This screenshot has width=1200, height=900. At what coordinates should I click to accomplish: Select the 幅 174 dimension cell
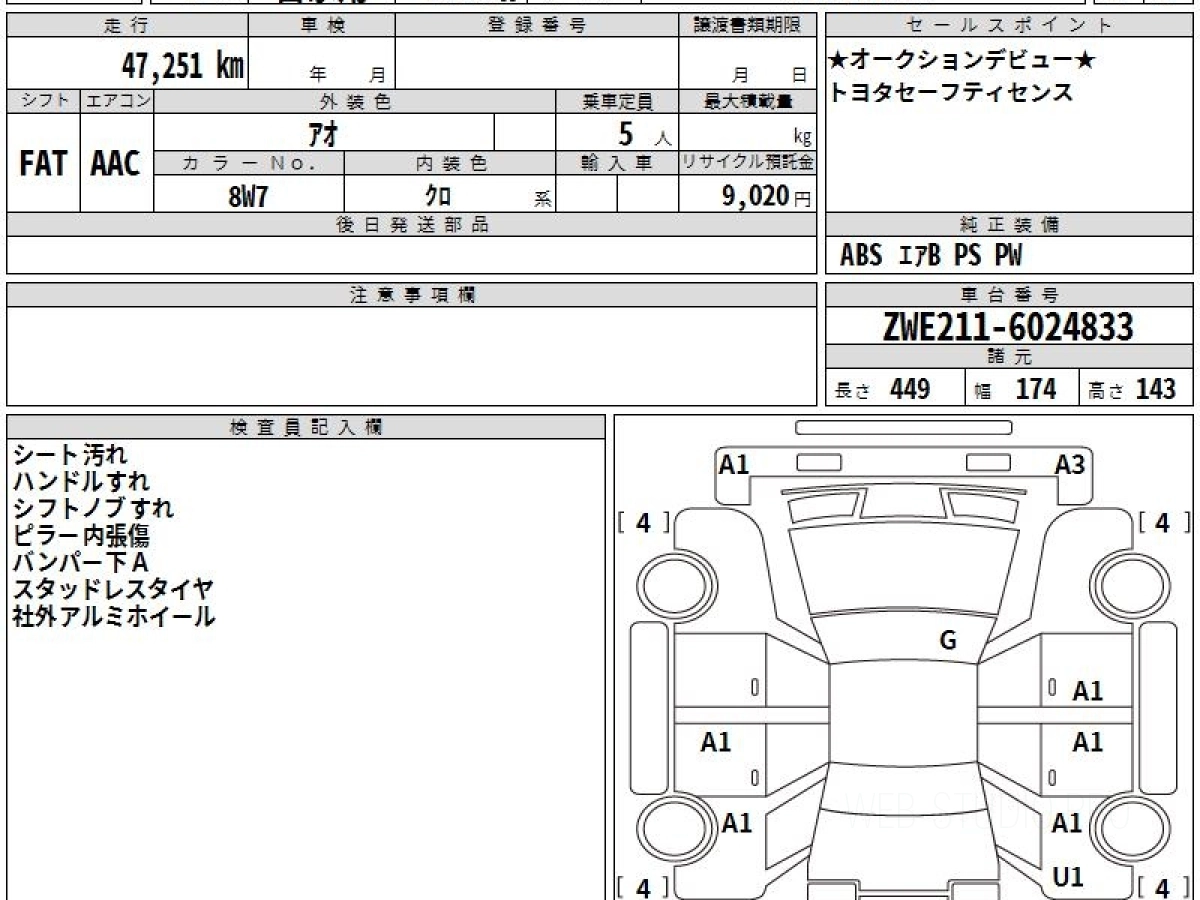(1022, 389)
